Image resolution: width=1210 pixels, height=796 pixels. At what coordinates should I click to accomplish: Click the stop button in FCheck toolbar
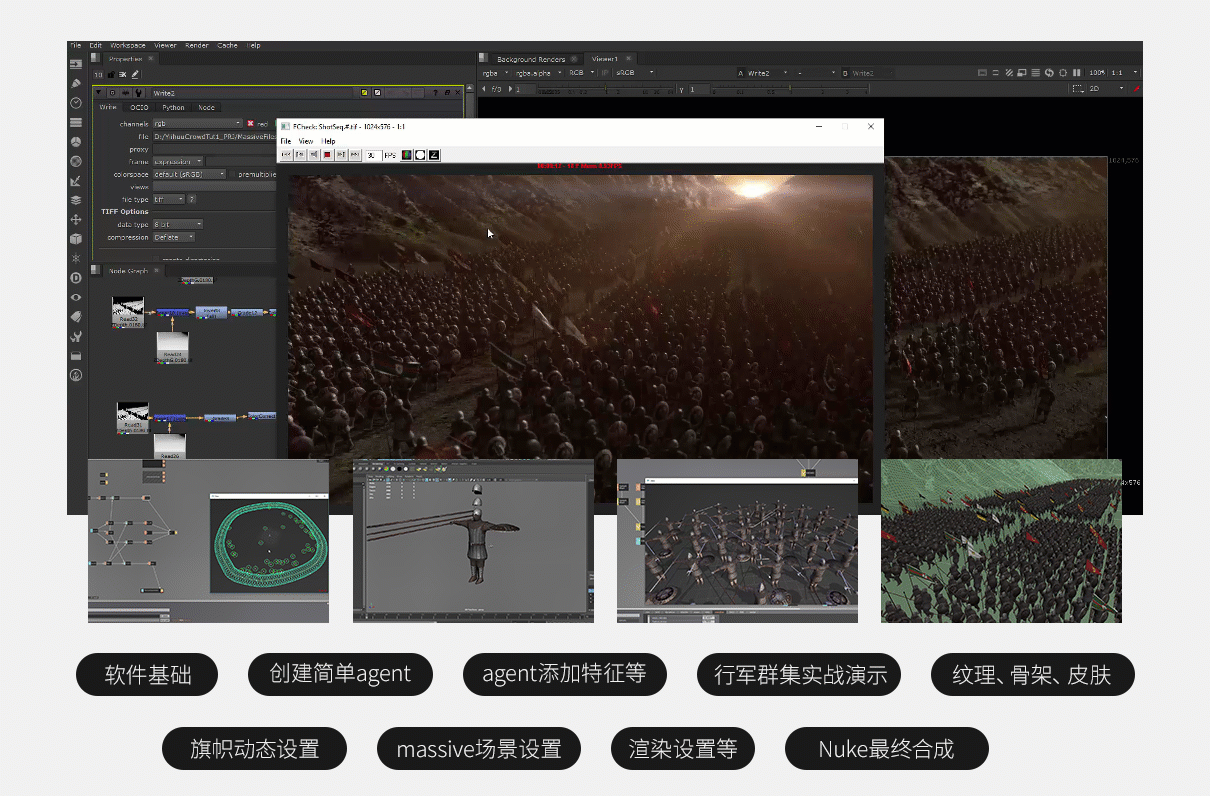tap(327, 155)
